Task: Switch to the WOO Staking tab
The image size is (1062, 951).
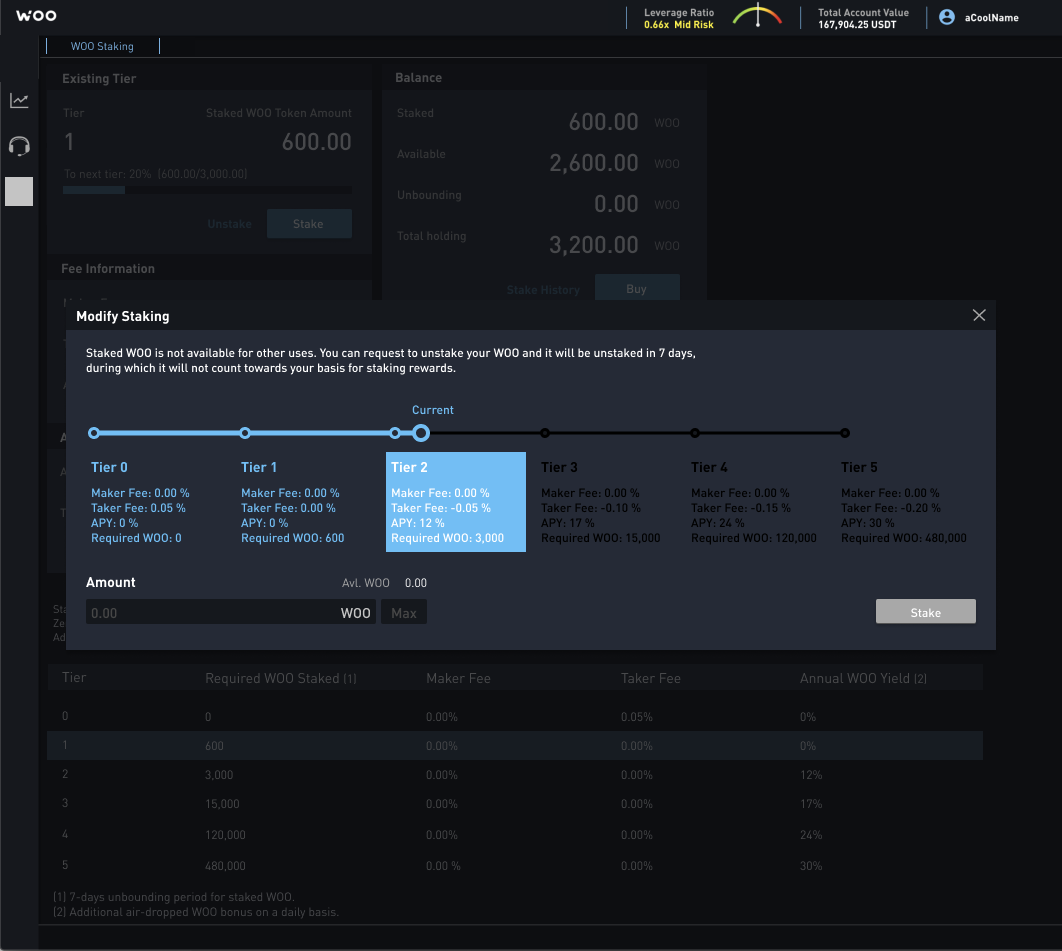Action: tap(102, 46)
